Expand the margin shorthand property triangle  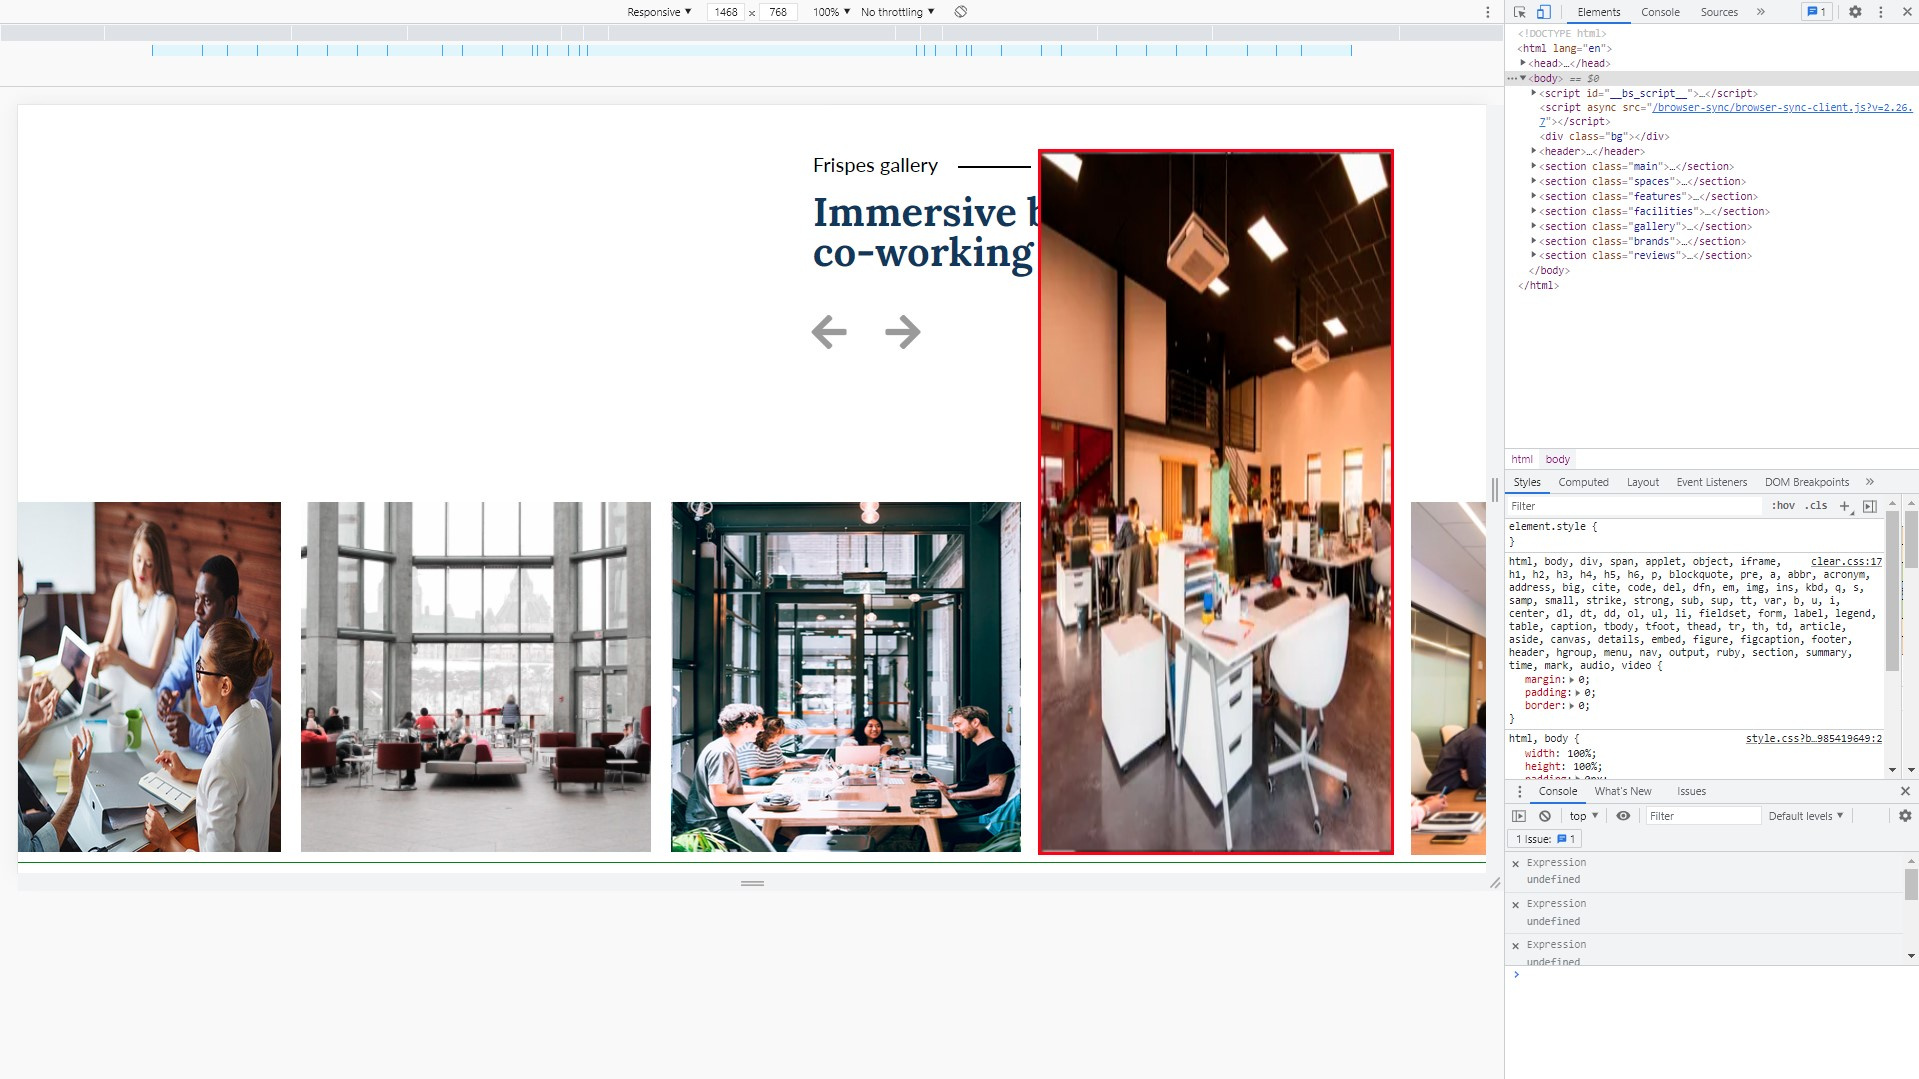pos(1572,680)
